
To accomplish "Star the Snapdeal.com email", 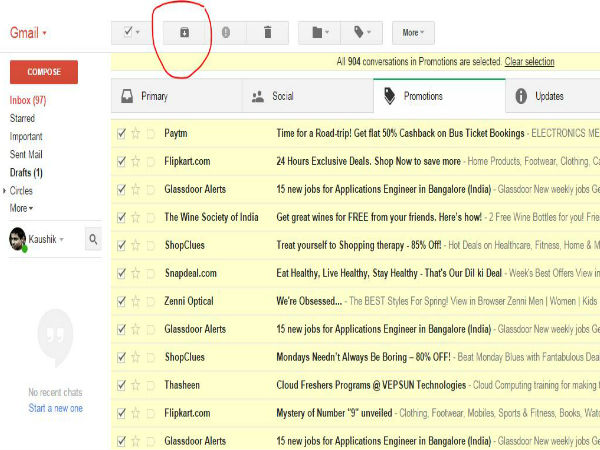I will (135, 273).
